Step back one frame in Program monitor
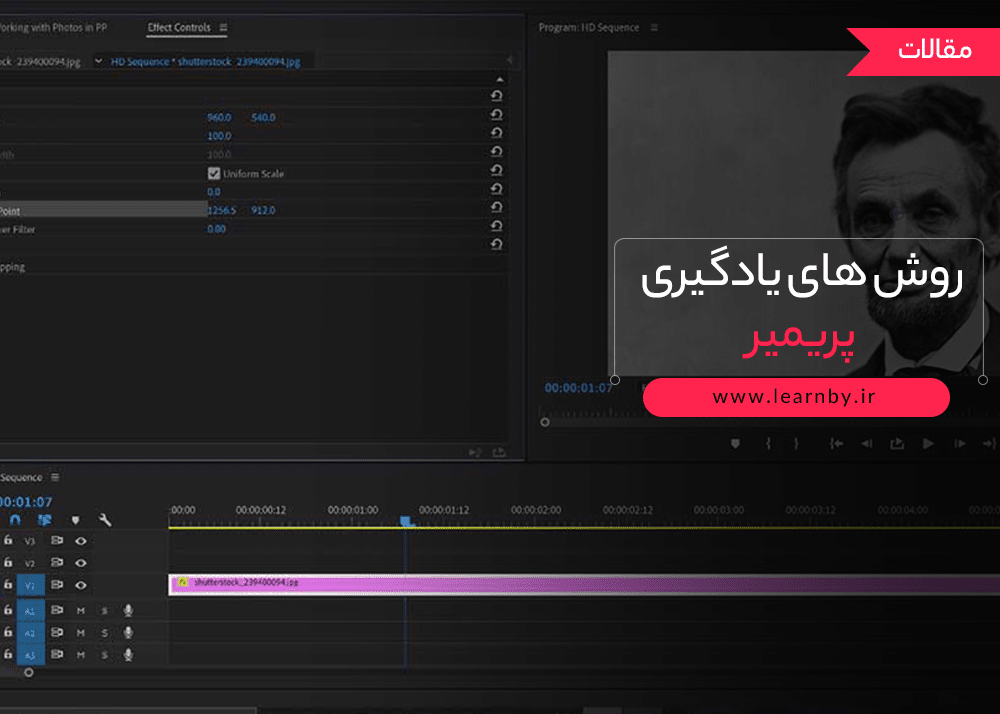Viewport: 1000px width, 714px height. pyautogui.click(x=867, y=444)
